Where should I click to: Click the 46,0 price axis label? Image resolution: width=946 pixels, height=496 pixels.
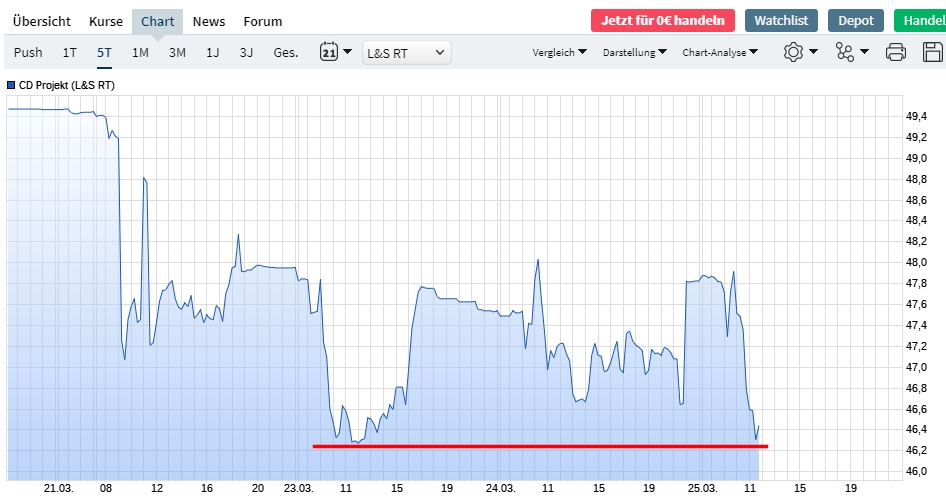pos(916,471)
